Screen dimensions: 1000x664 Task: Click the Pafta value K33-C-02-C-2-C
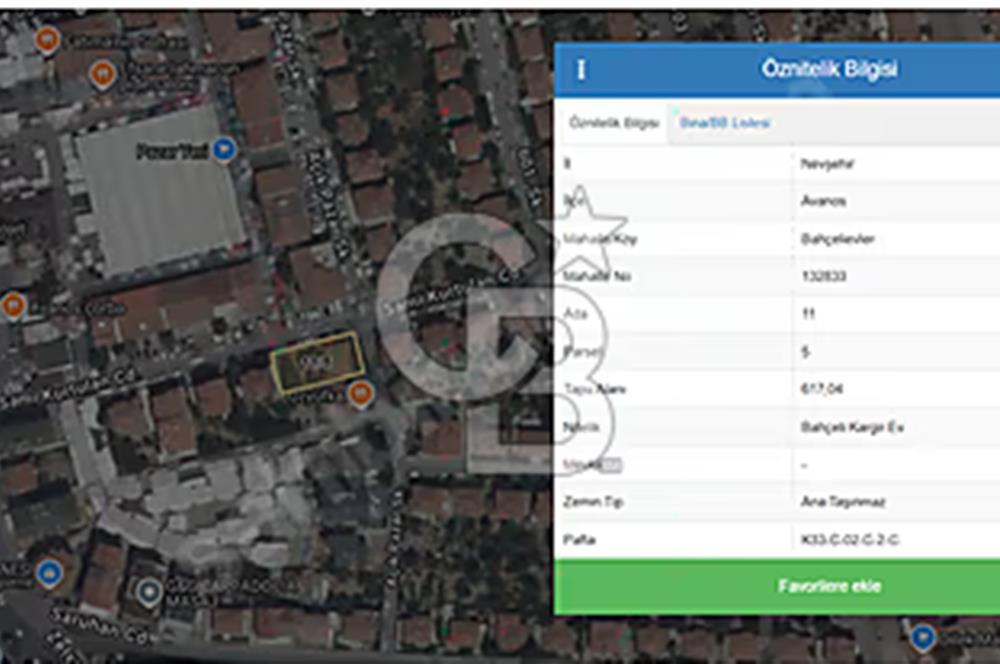[849, 540]
